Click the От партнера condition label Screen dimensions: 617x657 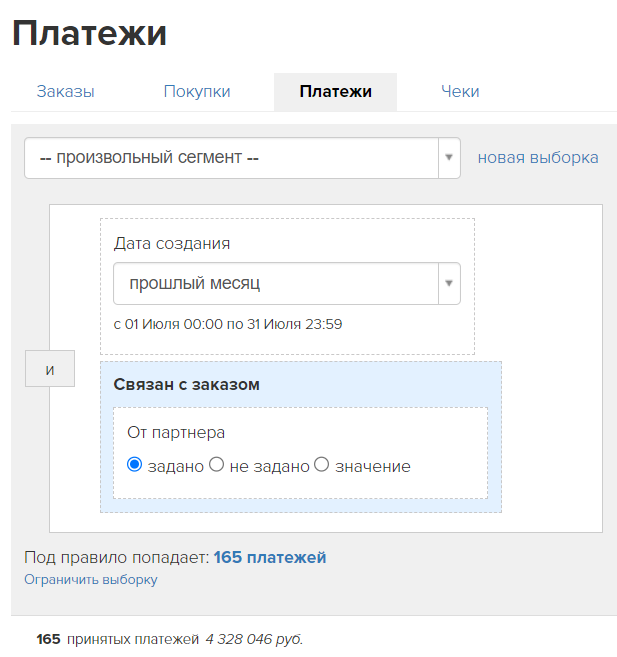(176, 432)
